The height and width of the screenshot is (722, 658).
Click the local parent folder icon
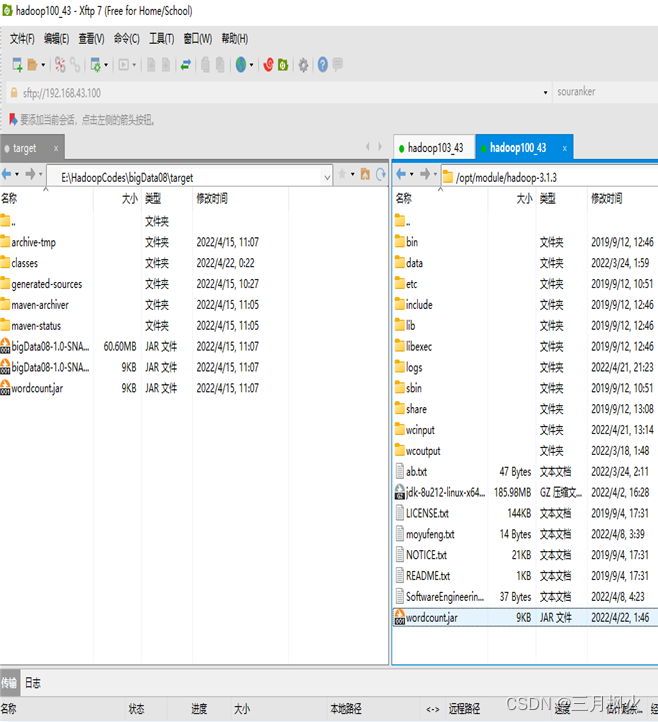365,174
